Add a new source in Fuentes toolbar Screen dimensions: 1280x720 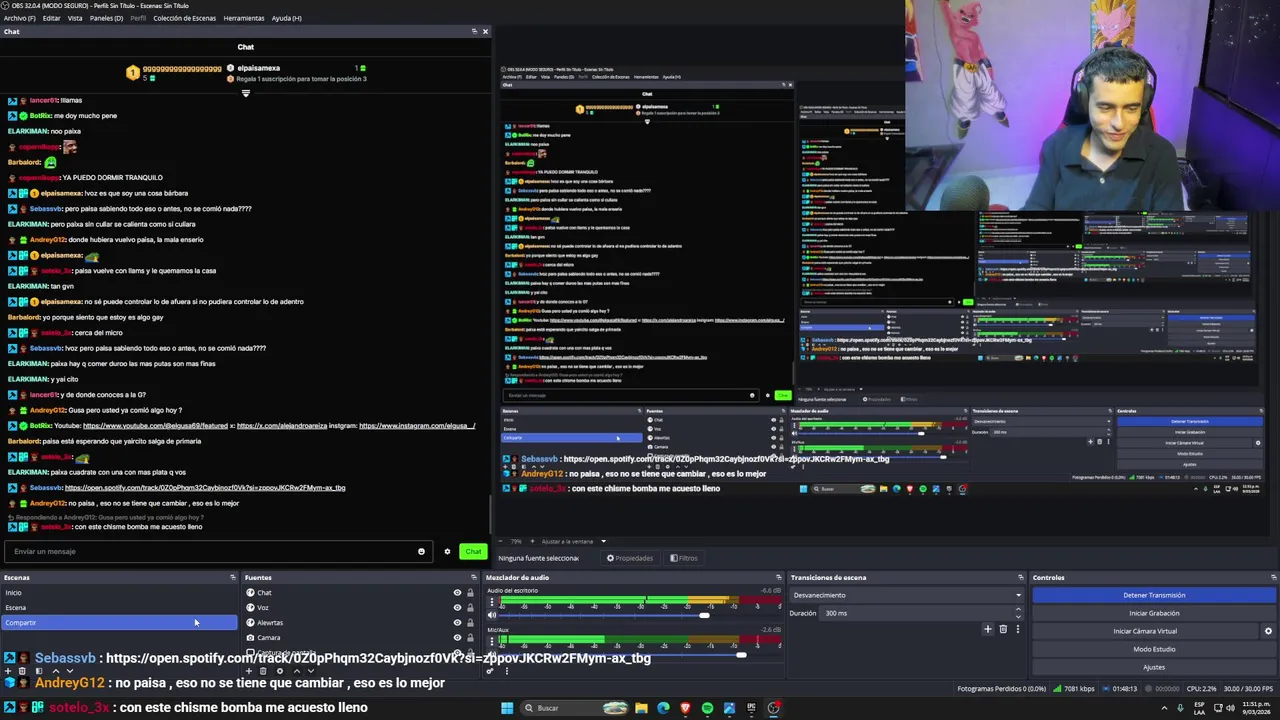249,670
